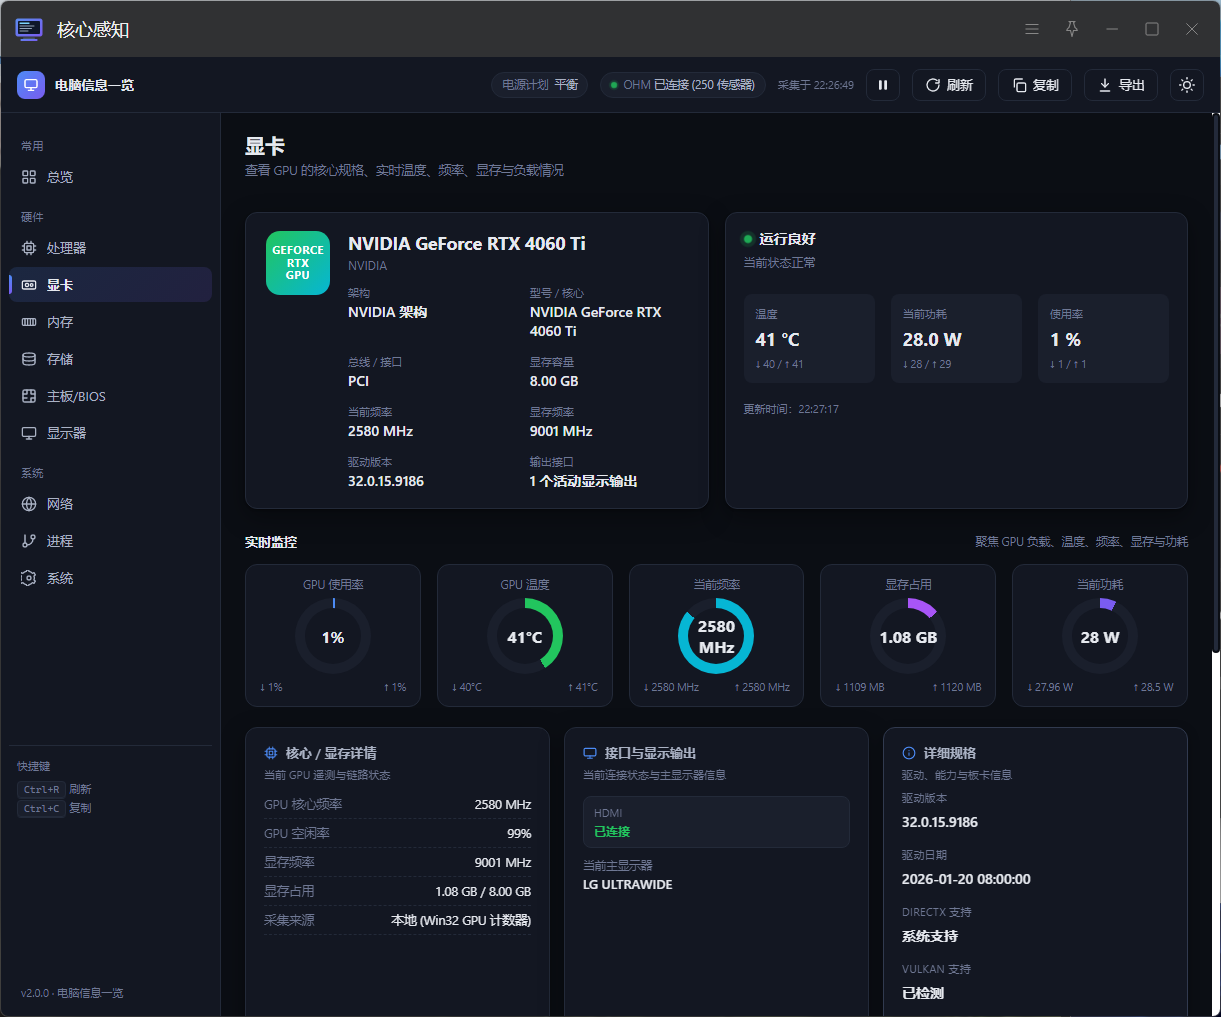Click the VULKAN 支持 已检测 value

click(923, 993)
